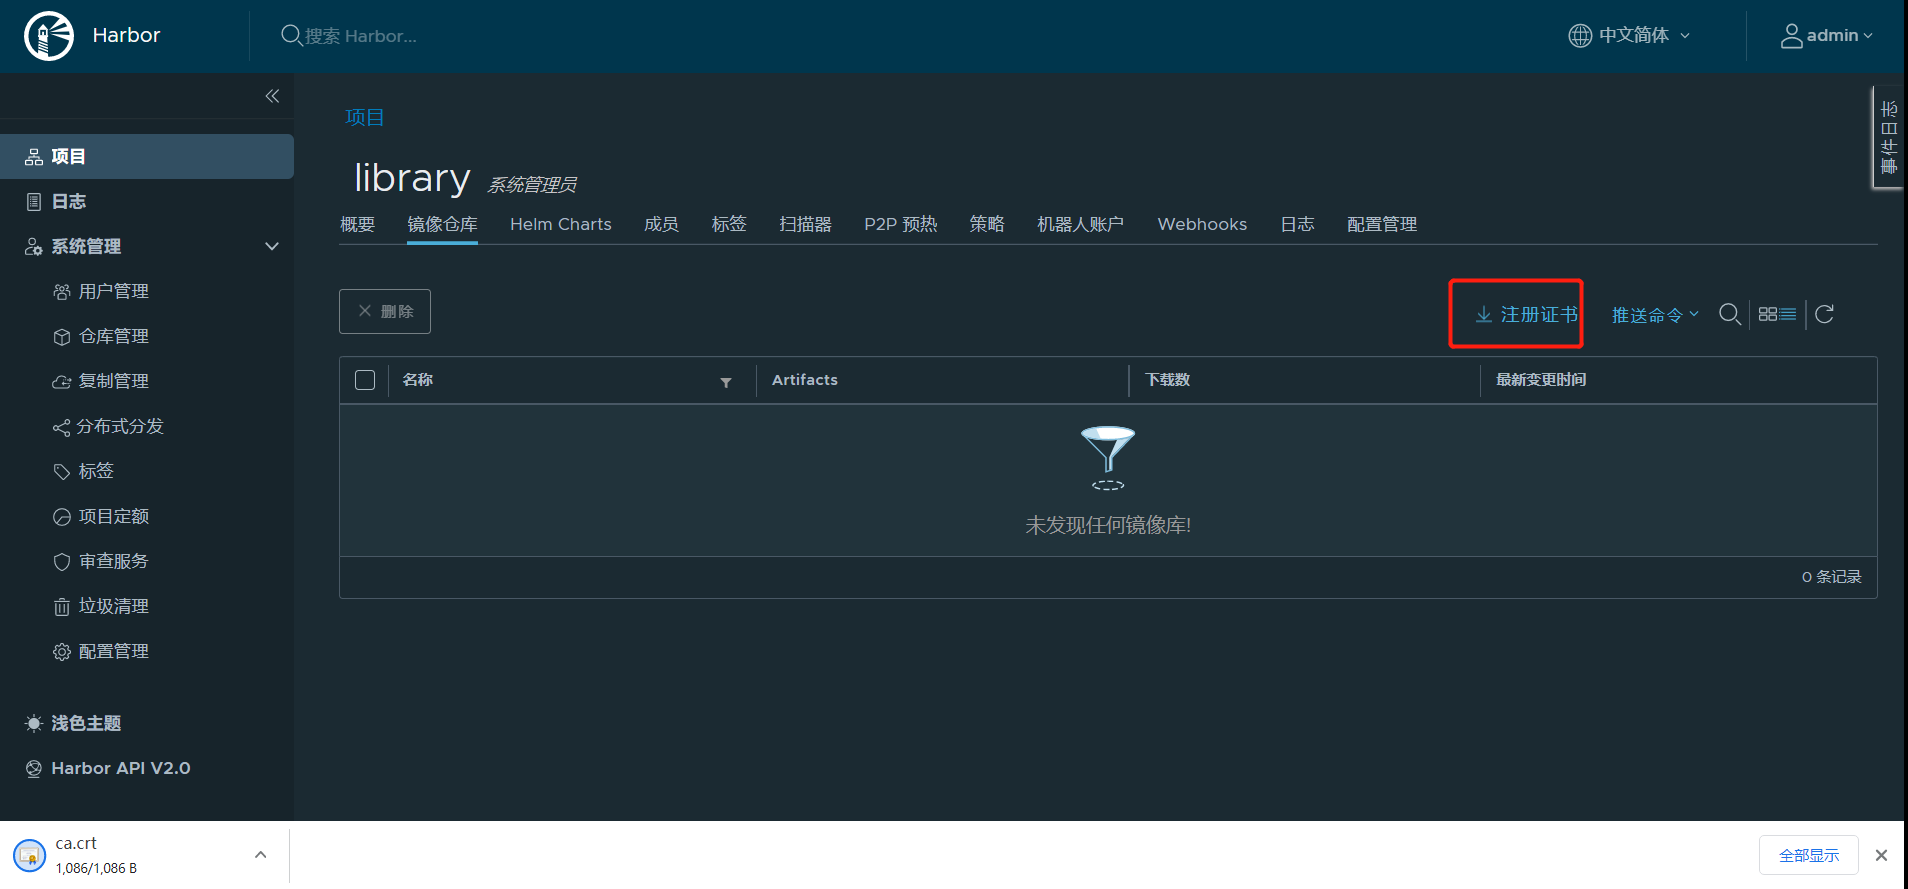The height and width of the screenshot is (889, 1908).
Task: Switch to the 成员 tab
Action: [661, 224]
